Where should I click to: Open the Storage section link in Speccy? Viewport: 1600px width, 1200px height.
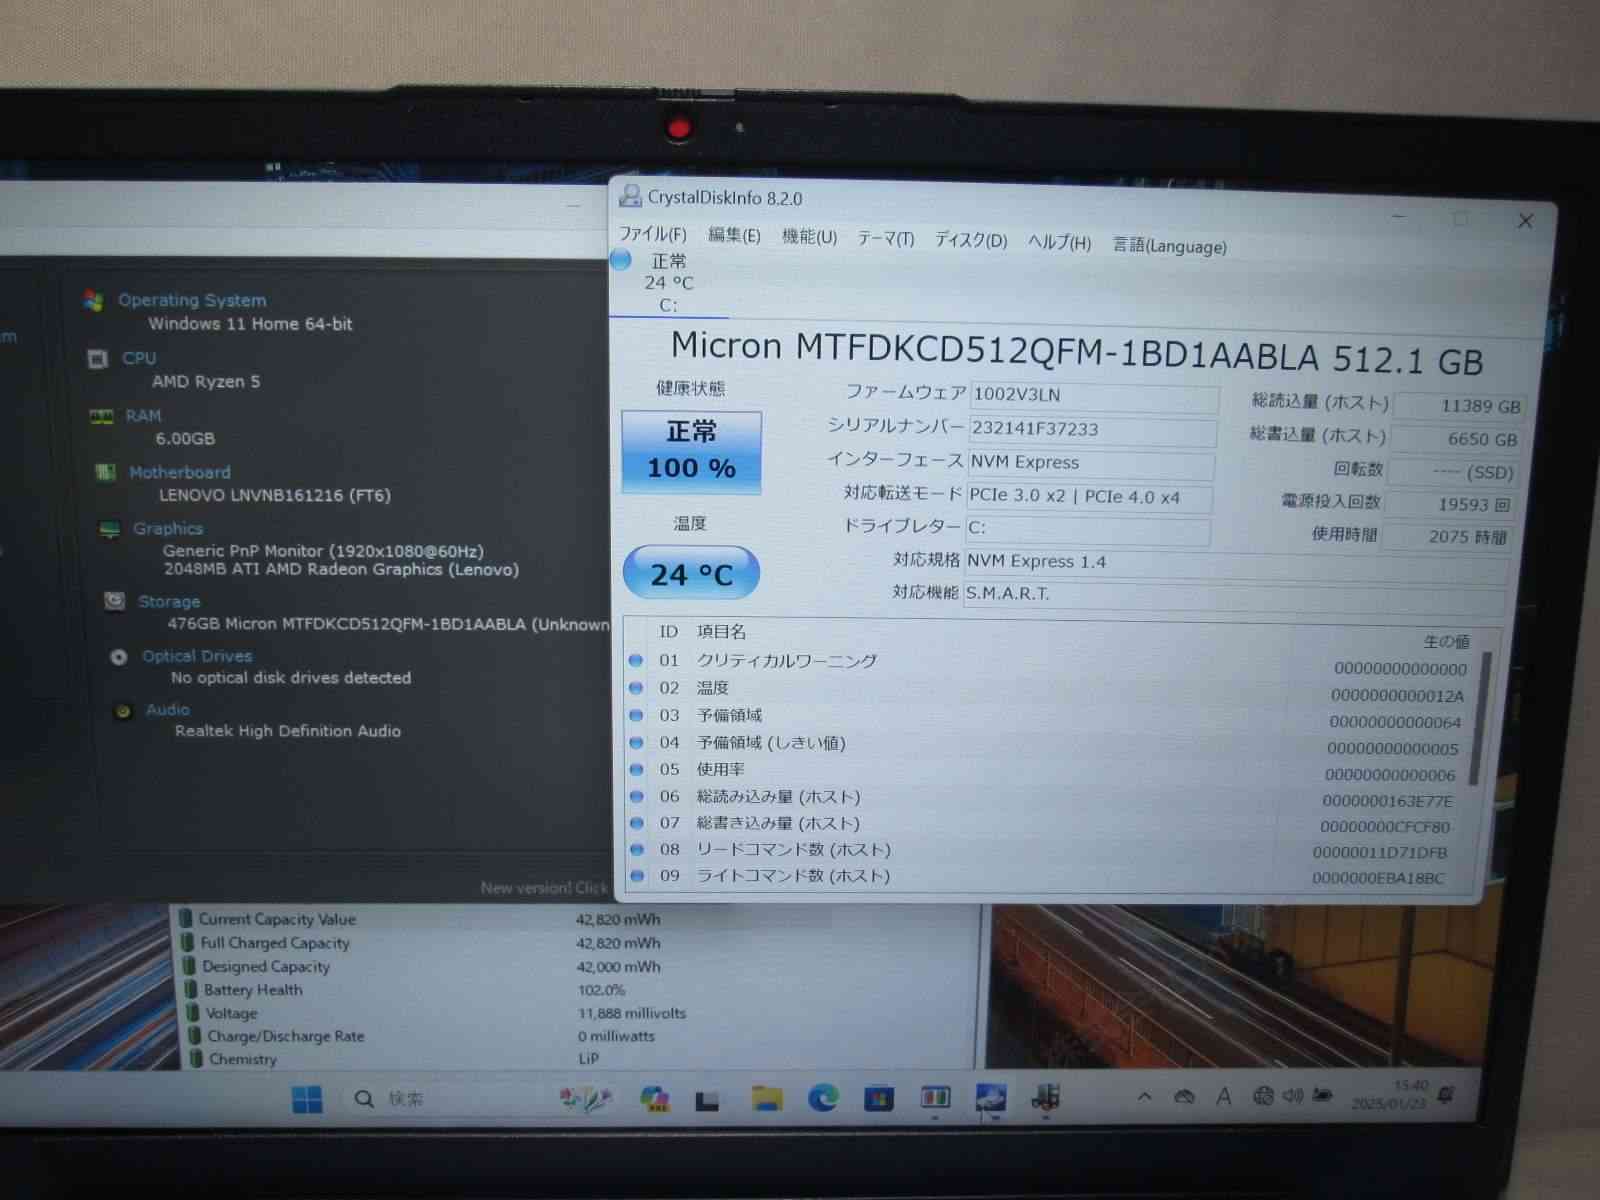pos(169,601)
